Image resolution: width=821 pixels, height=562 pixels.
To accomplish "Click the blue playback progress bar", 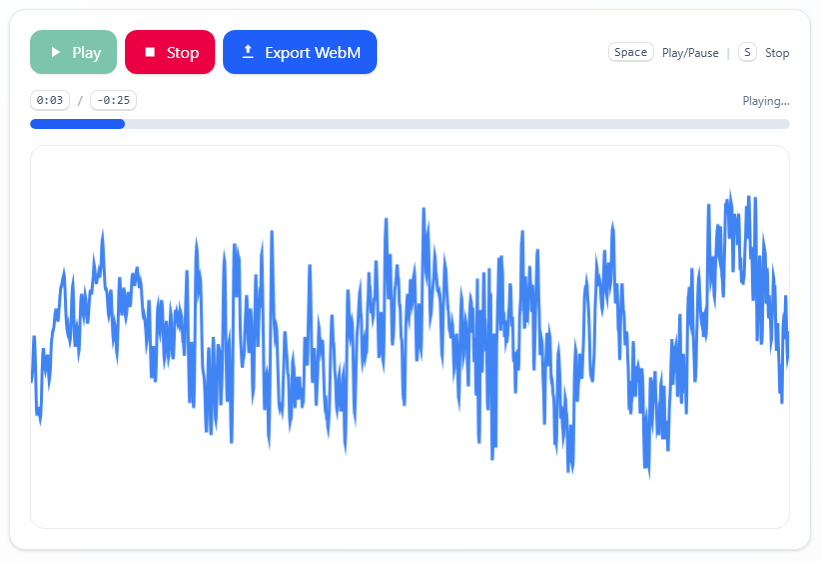I will click(409, 124).
